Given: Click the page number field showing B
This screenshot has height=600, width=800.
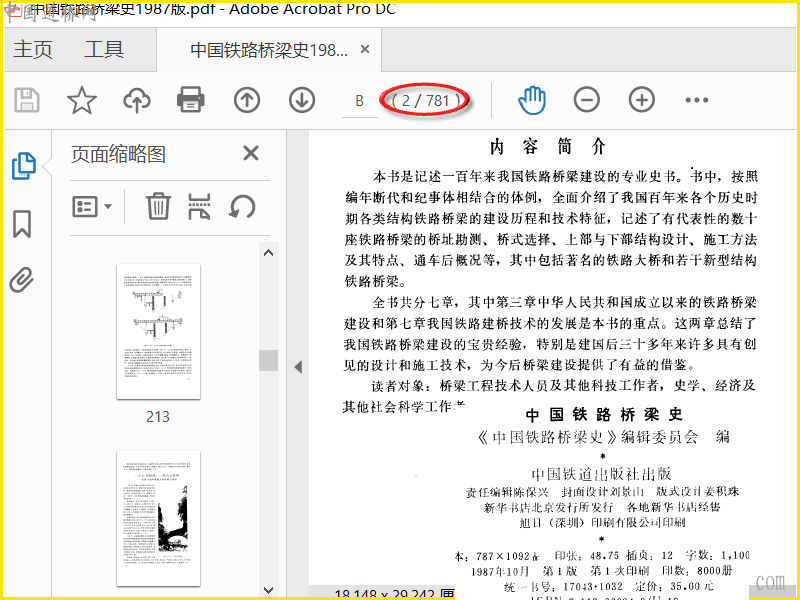Looking at the screenshot, I should pos(360,102).
